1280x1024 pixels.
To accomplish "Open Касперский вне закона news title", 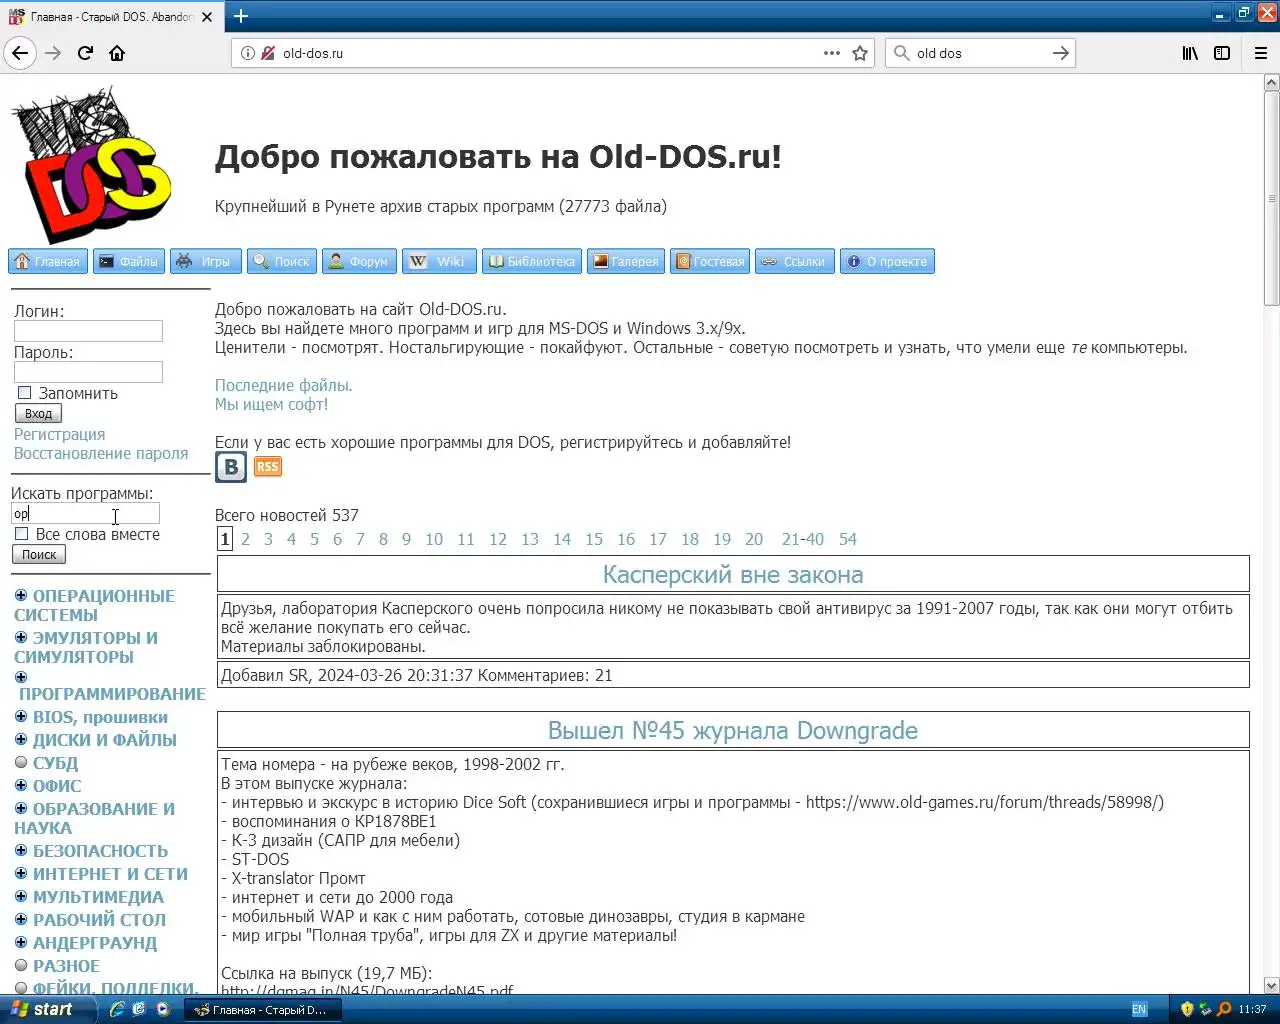I will click(733, 574).
